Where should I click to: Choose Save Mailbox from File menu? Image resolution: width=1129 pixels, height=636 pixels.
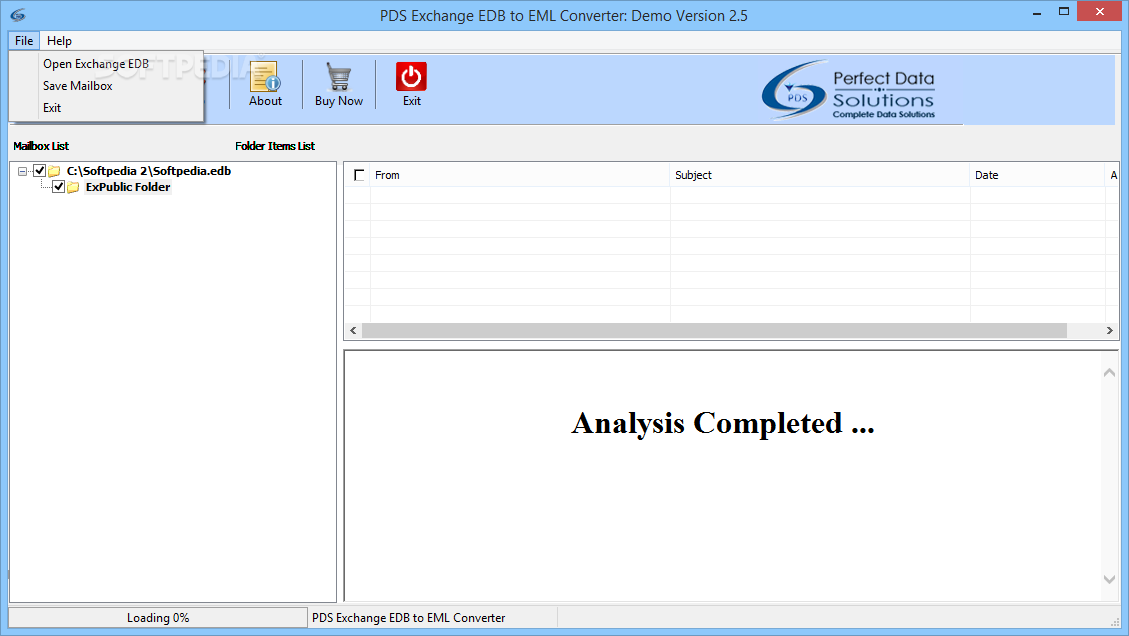coord(107,86)
